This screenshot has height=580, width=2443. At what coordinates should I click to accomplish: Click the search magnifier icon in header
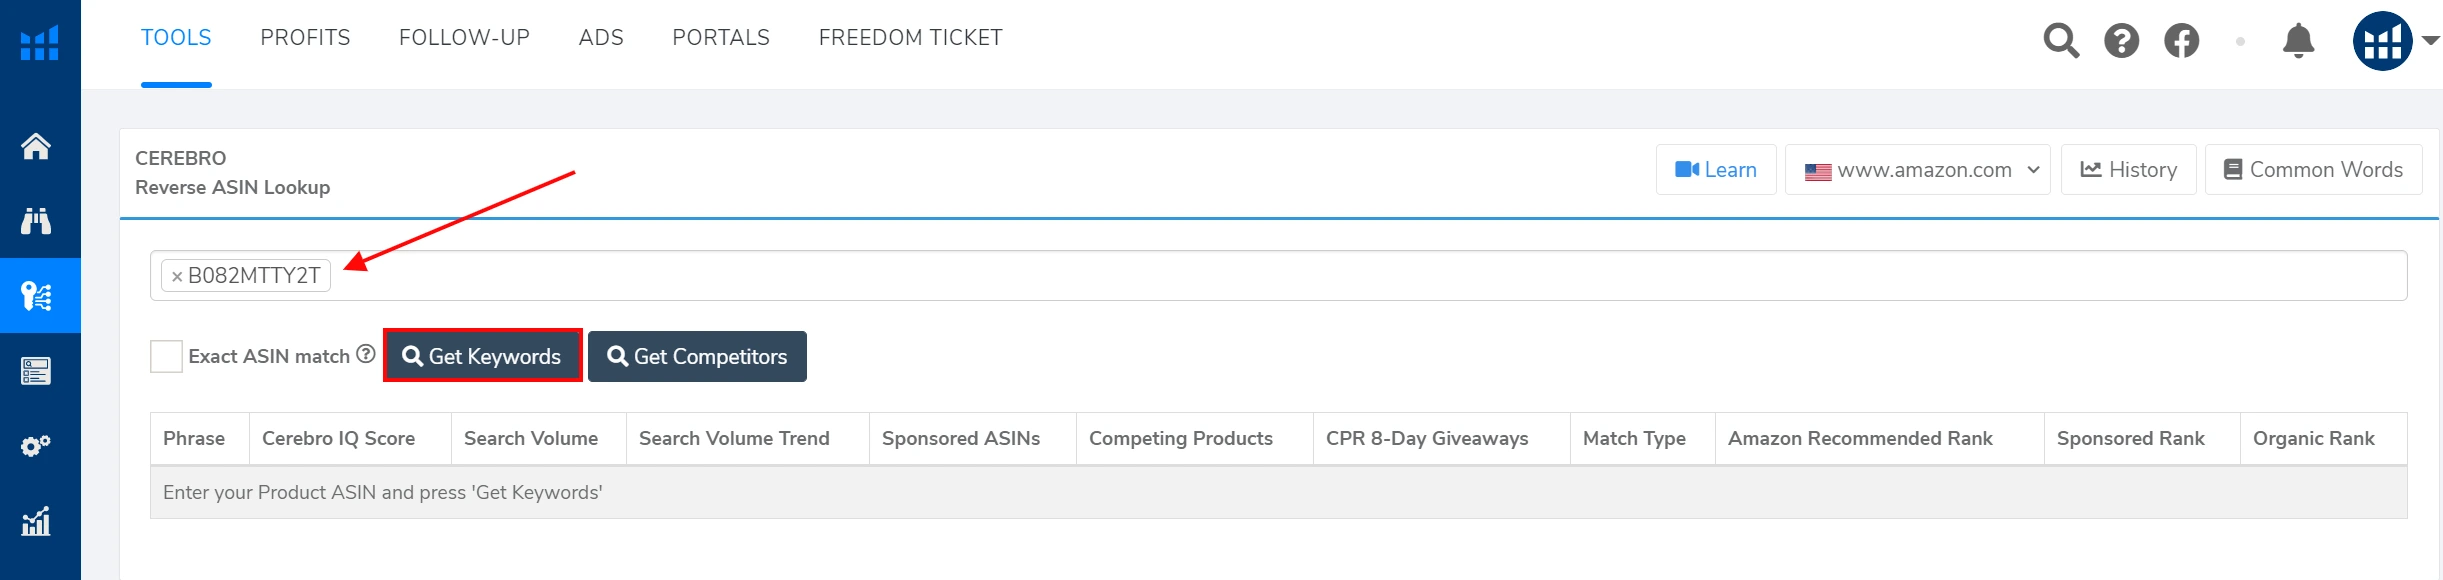pos(2061,41)
